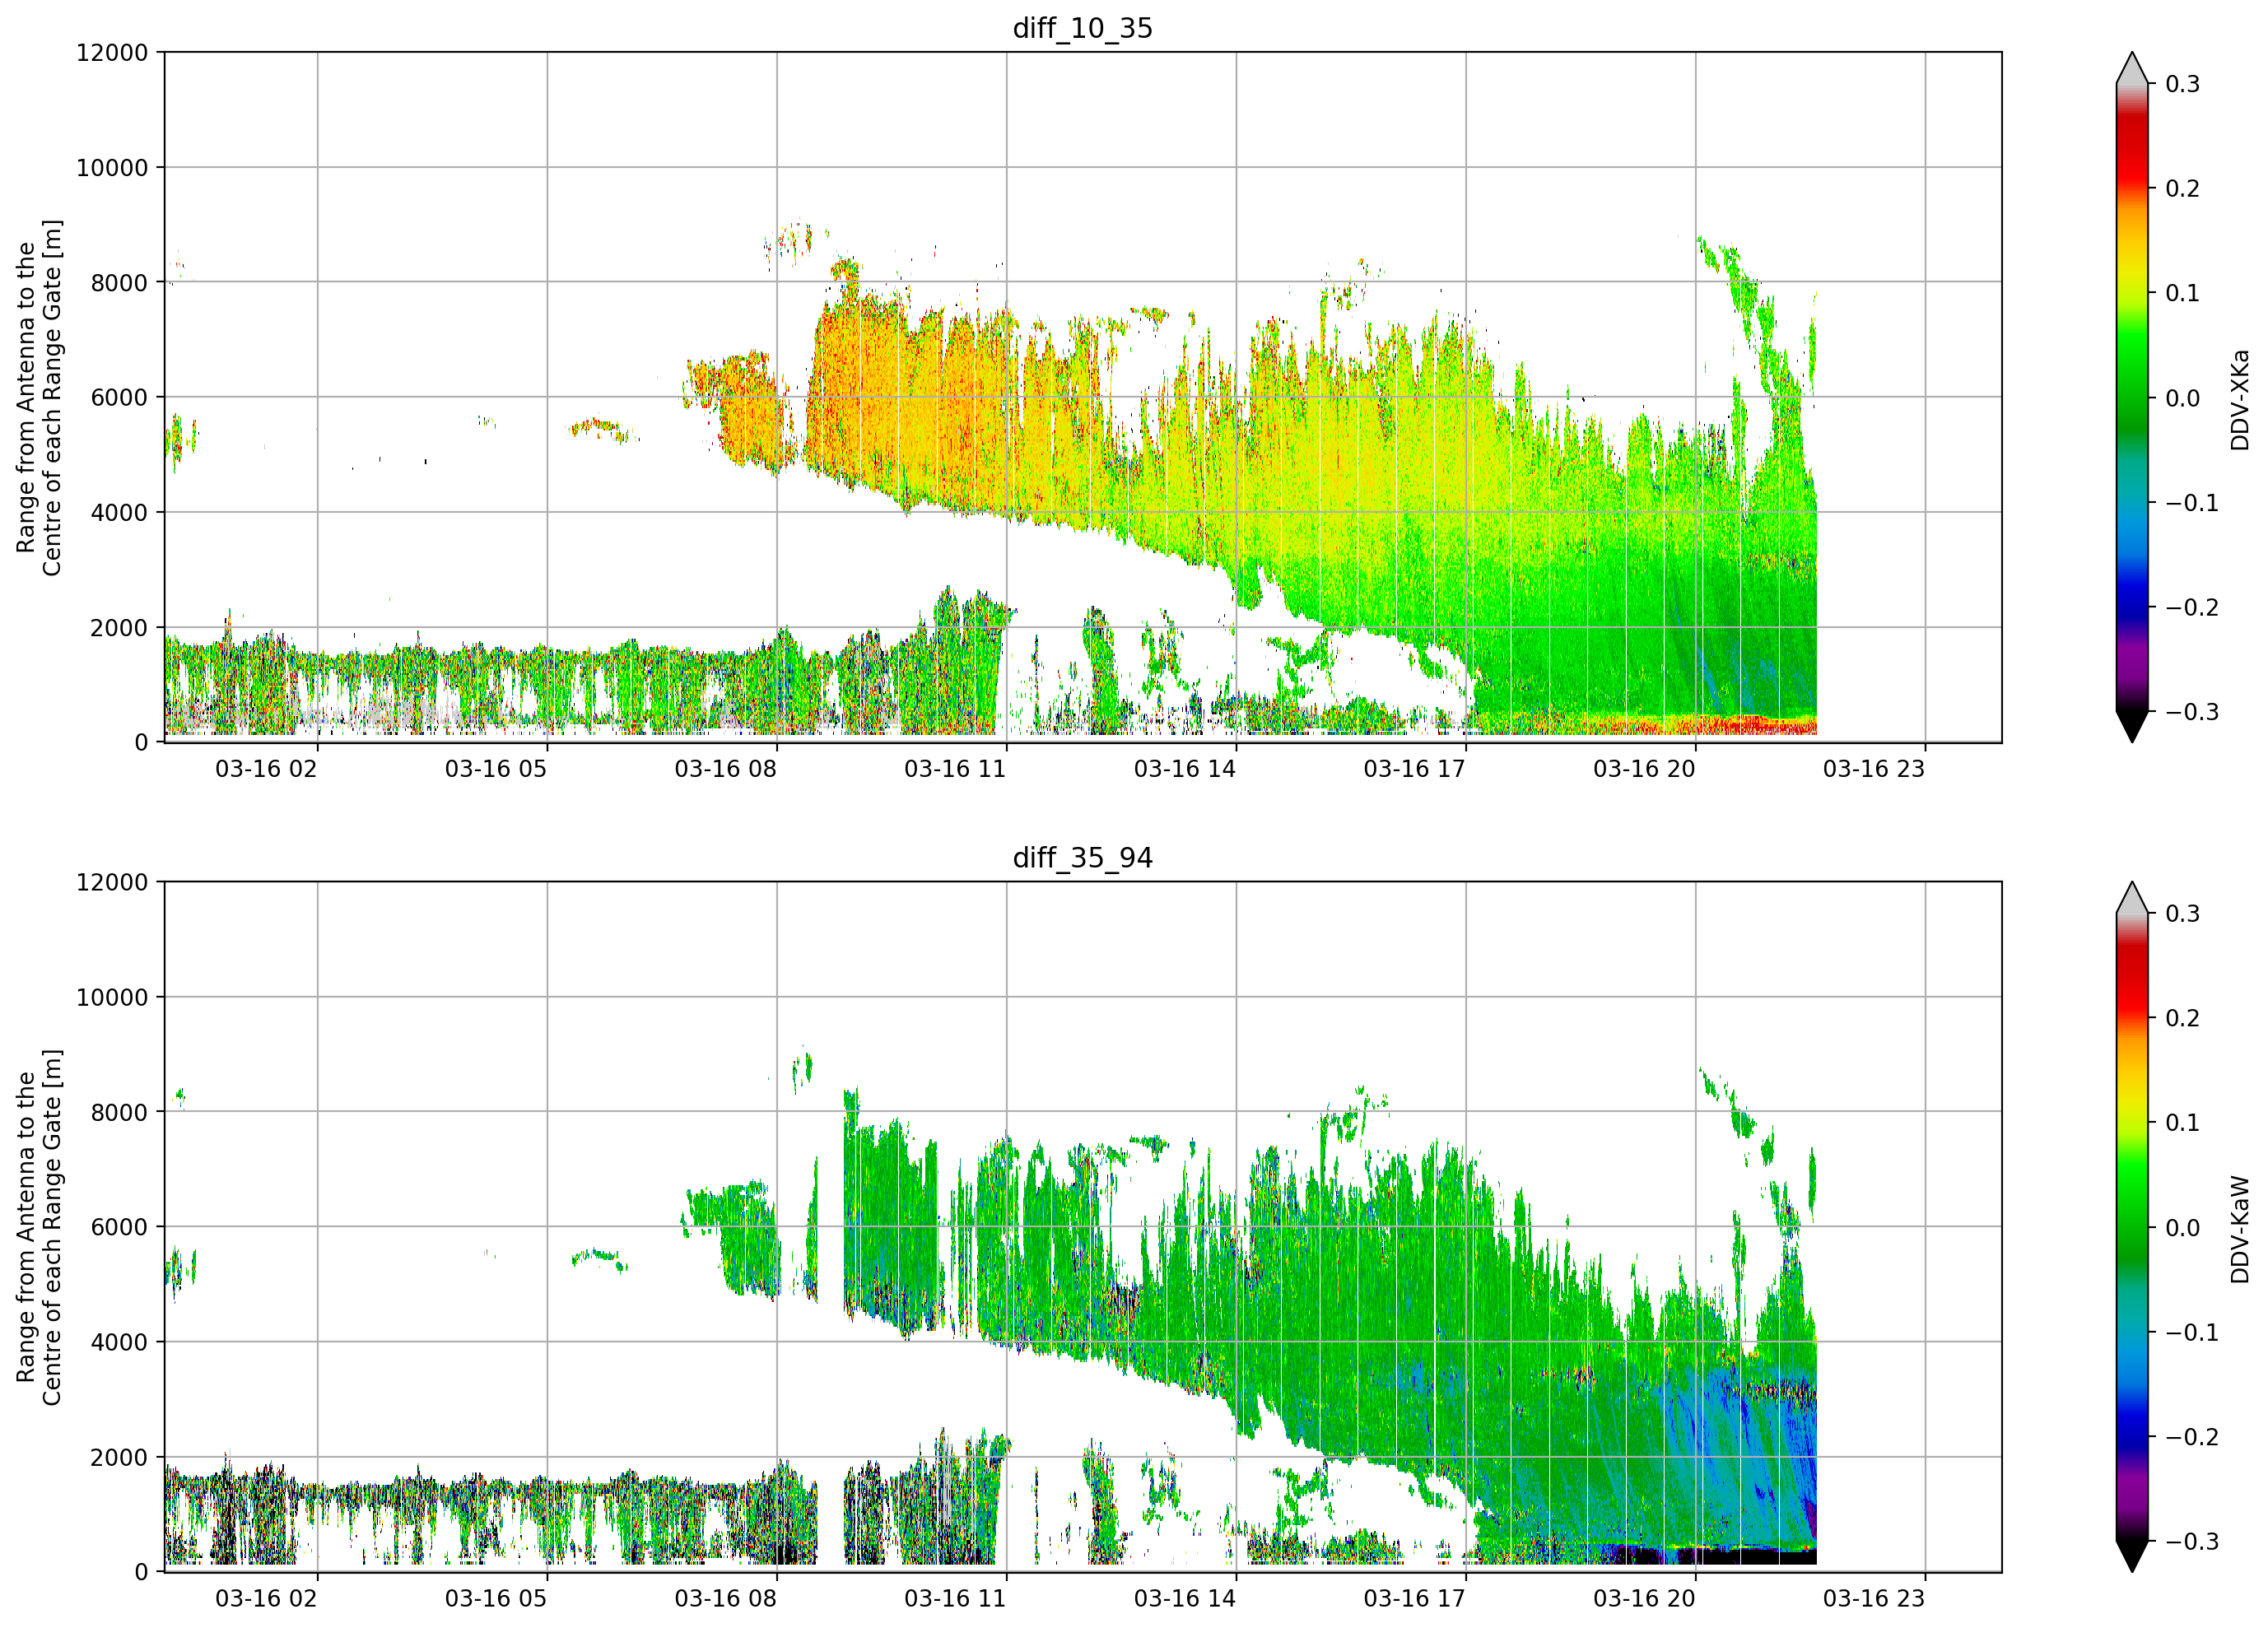
Task: Click '03-16 23' under the diff_10_35 plot
Action: (x=1874, y=769)
